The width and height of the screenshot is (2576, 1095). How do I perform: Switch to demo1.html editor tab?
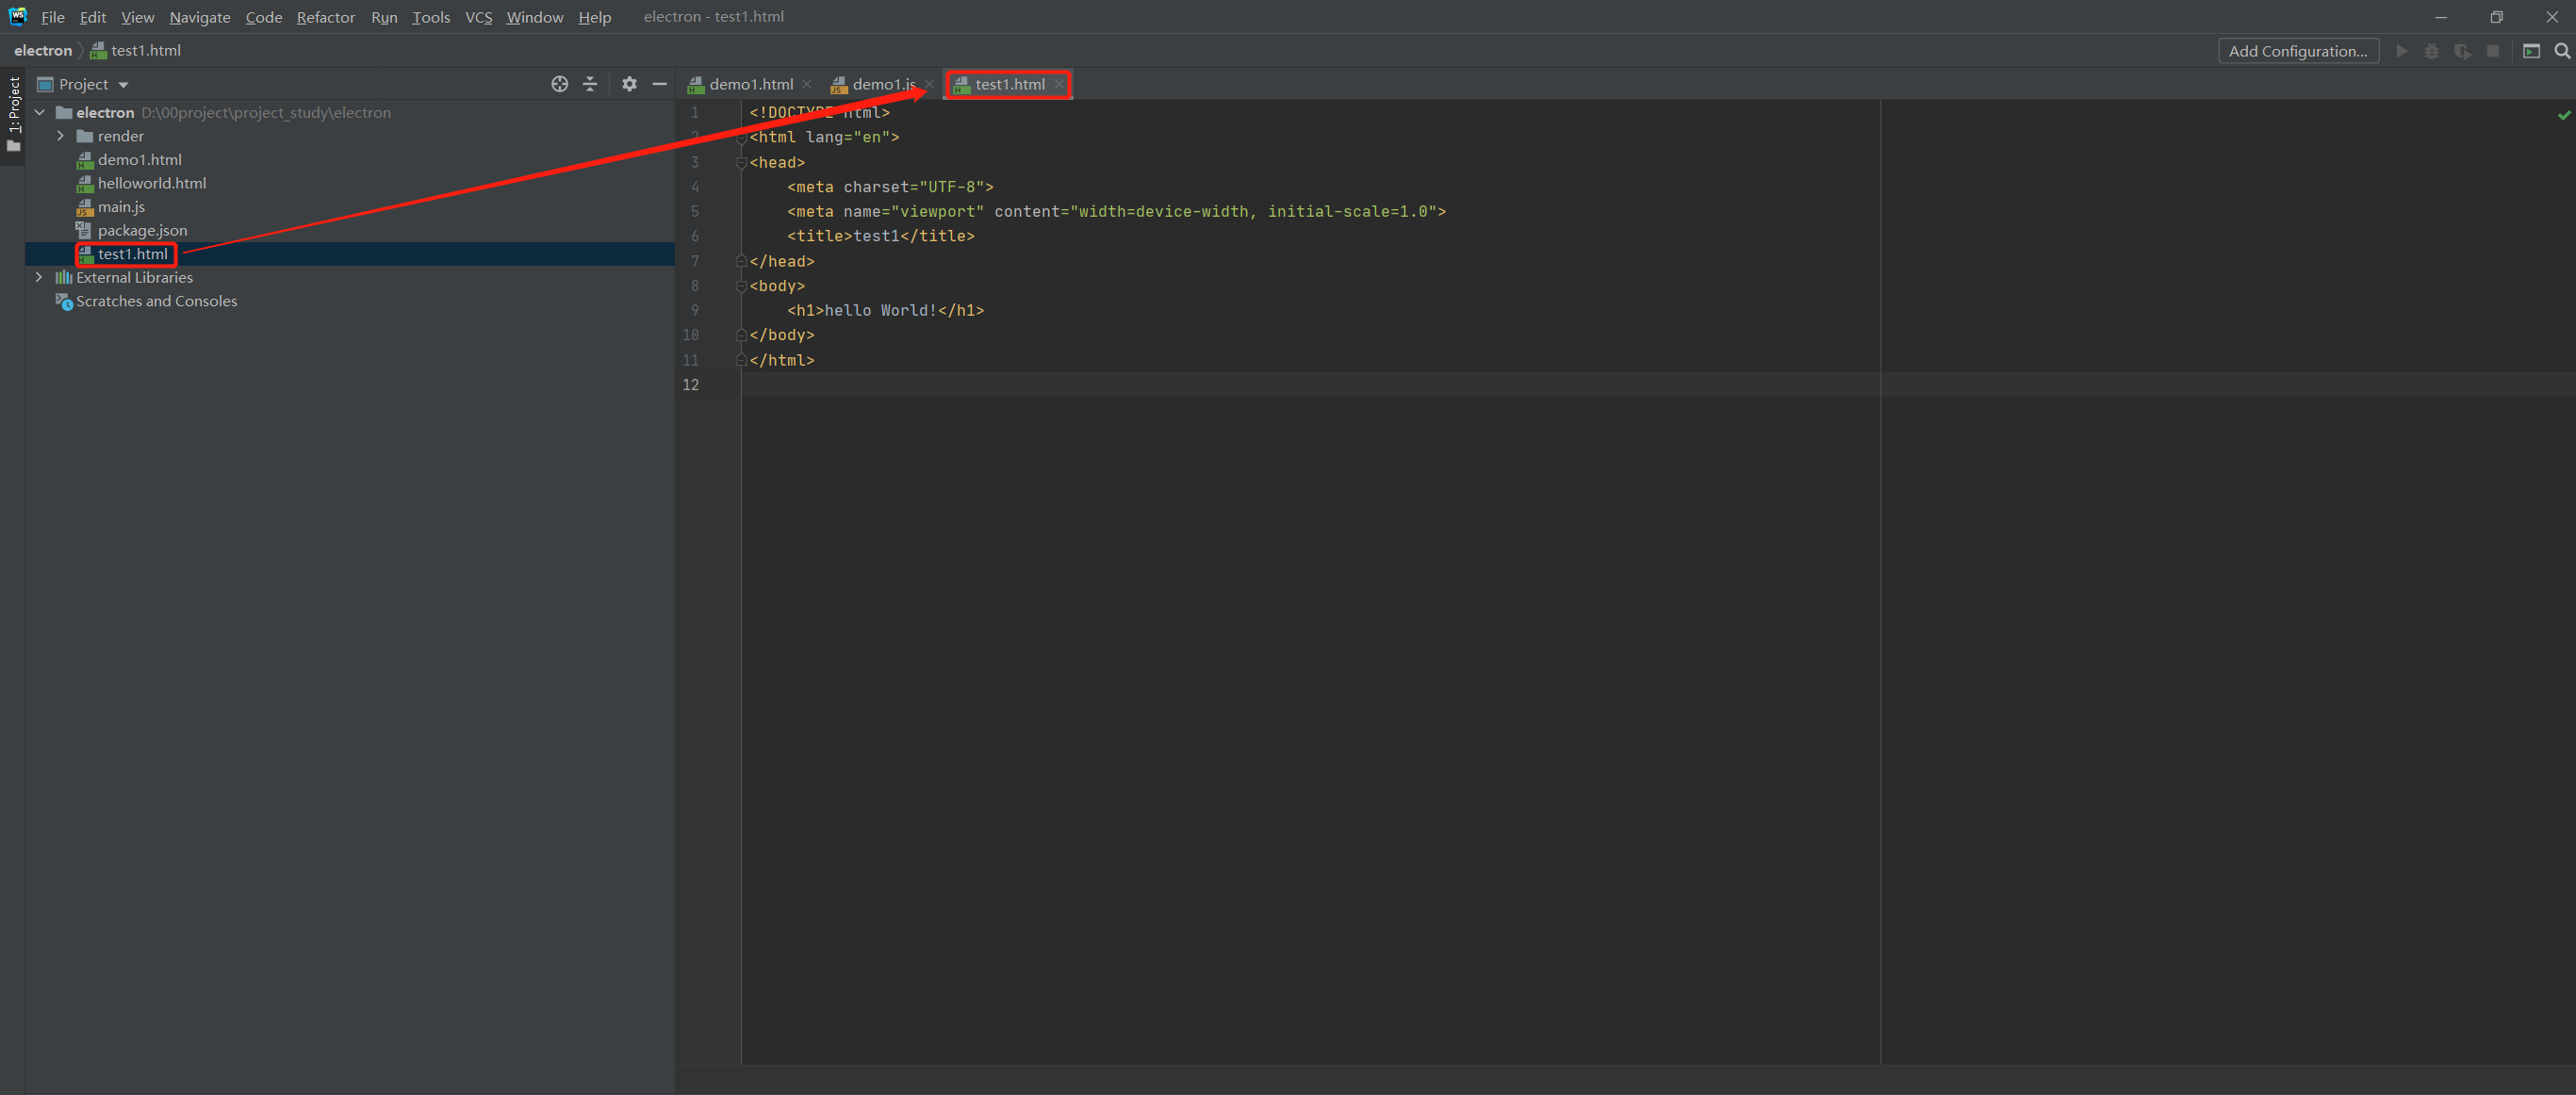point(750,84)
